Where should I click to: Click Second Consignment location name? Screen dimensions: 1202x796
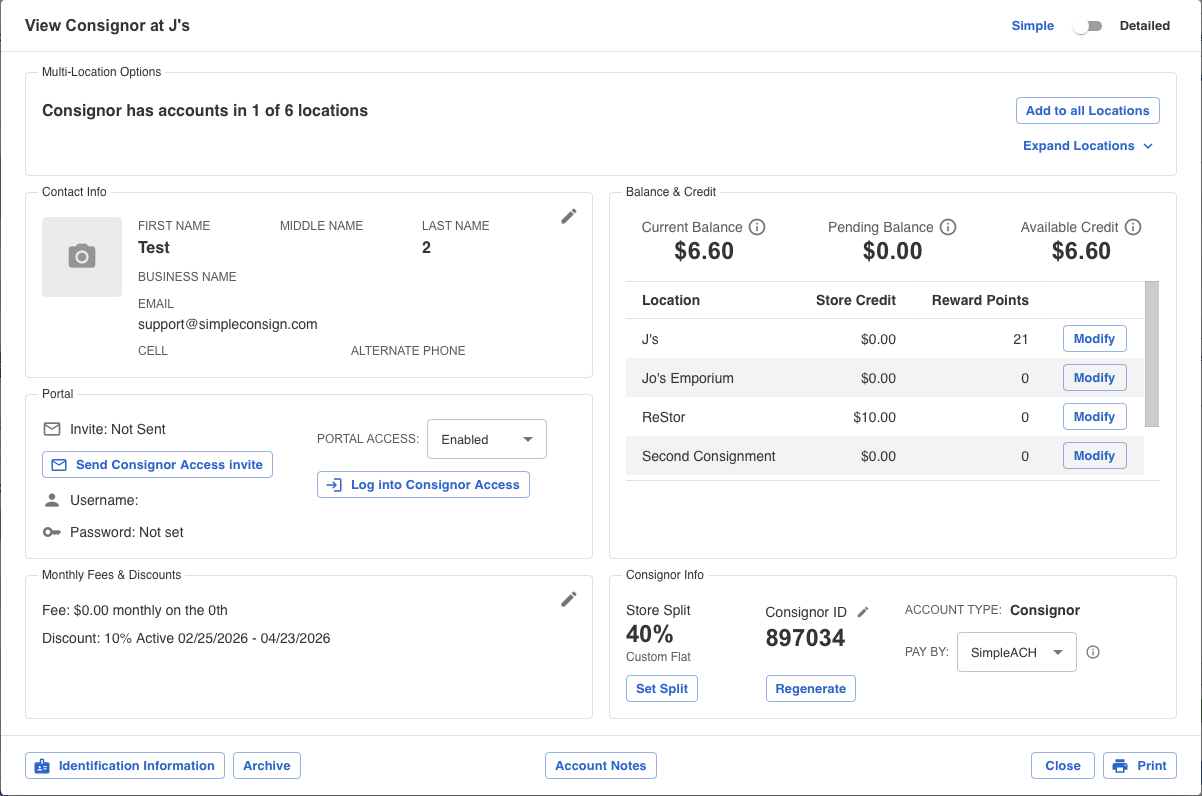coord(709,456)
